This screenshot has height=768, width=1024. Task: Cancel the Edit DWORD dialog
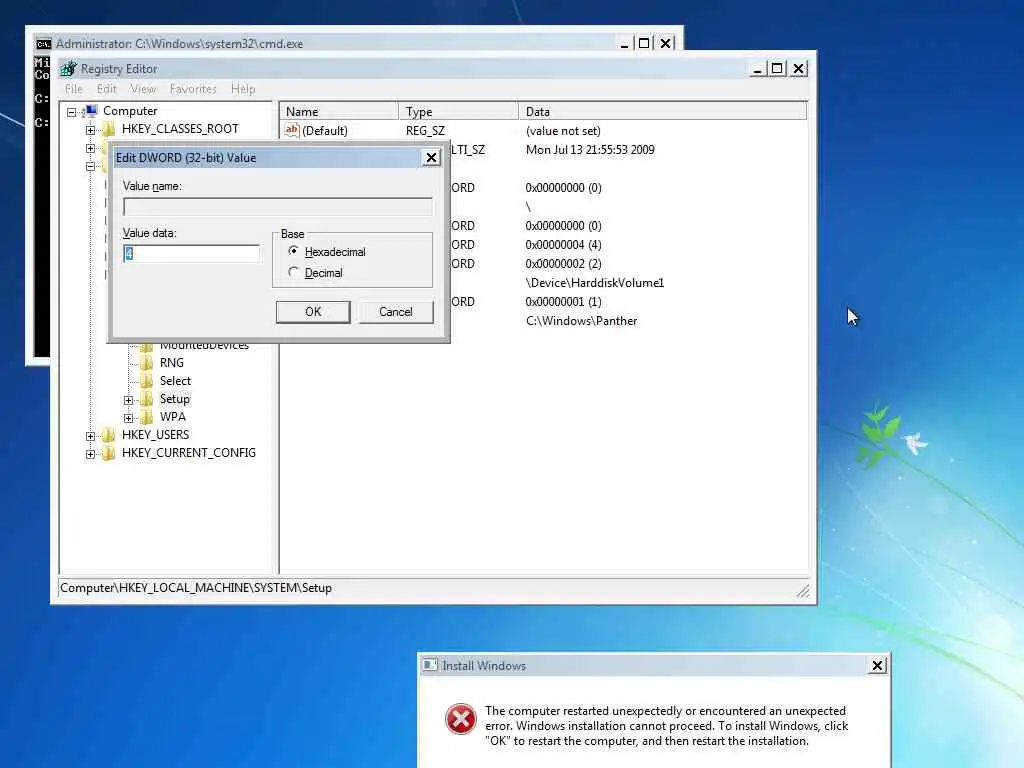point(396,312)
